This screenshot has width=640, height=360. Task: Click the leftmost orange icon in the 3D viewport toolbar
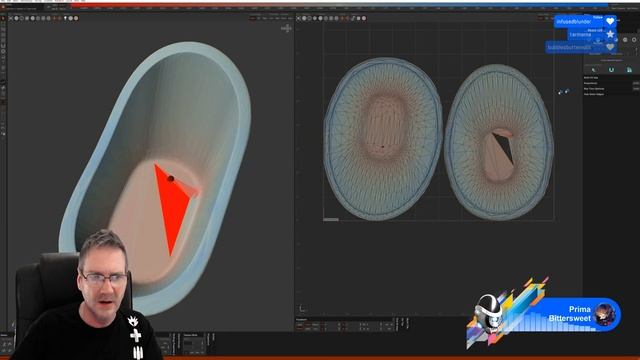click(54, 18)
